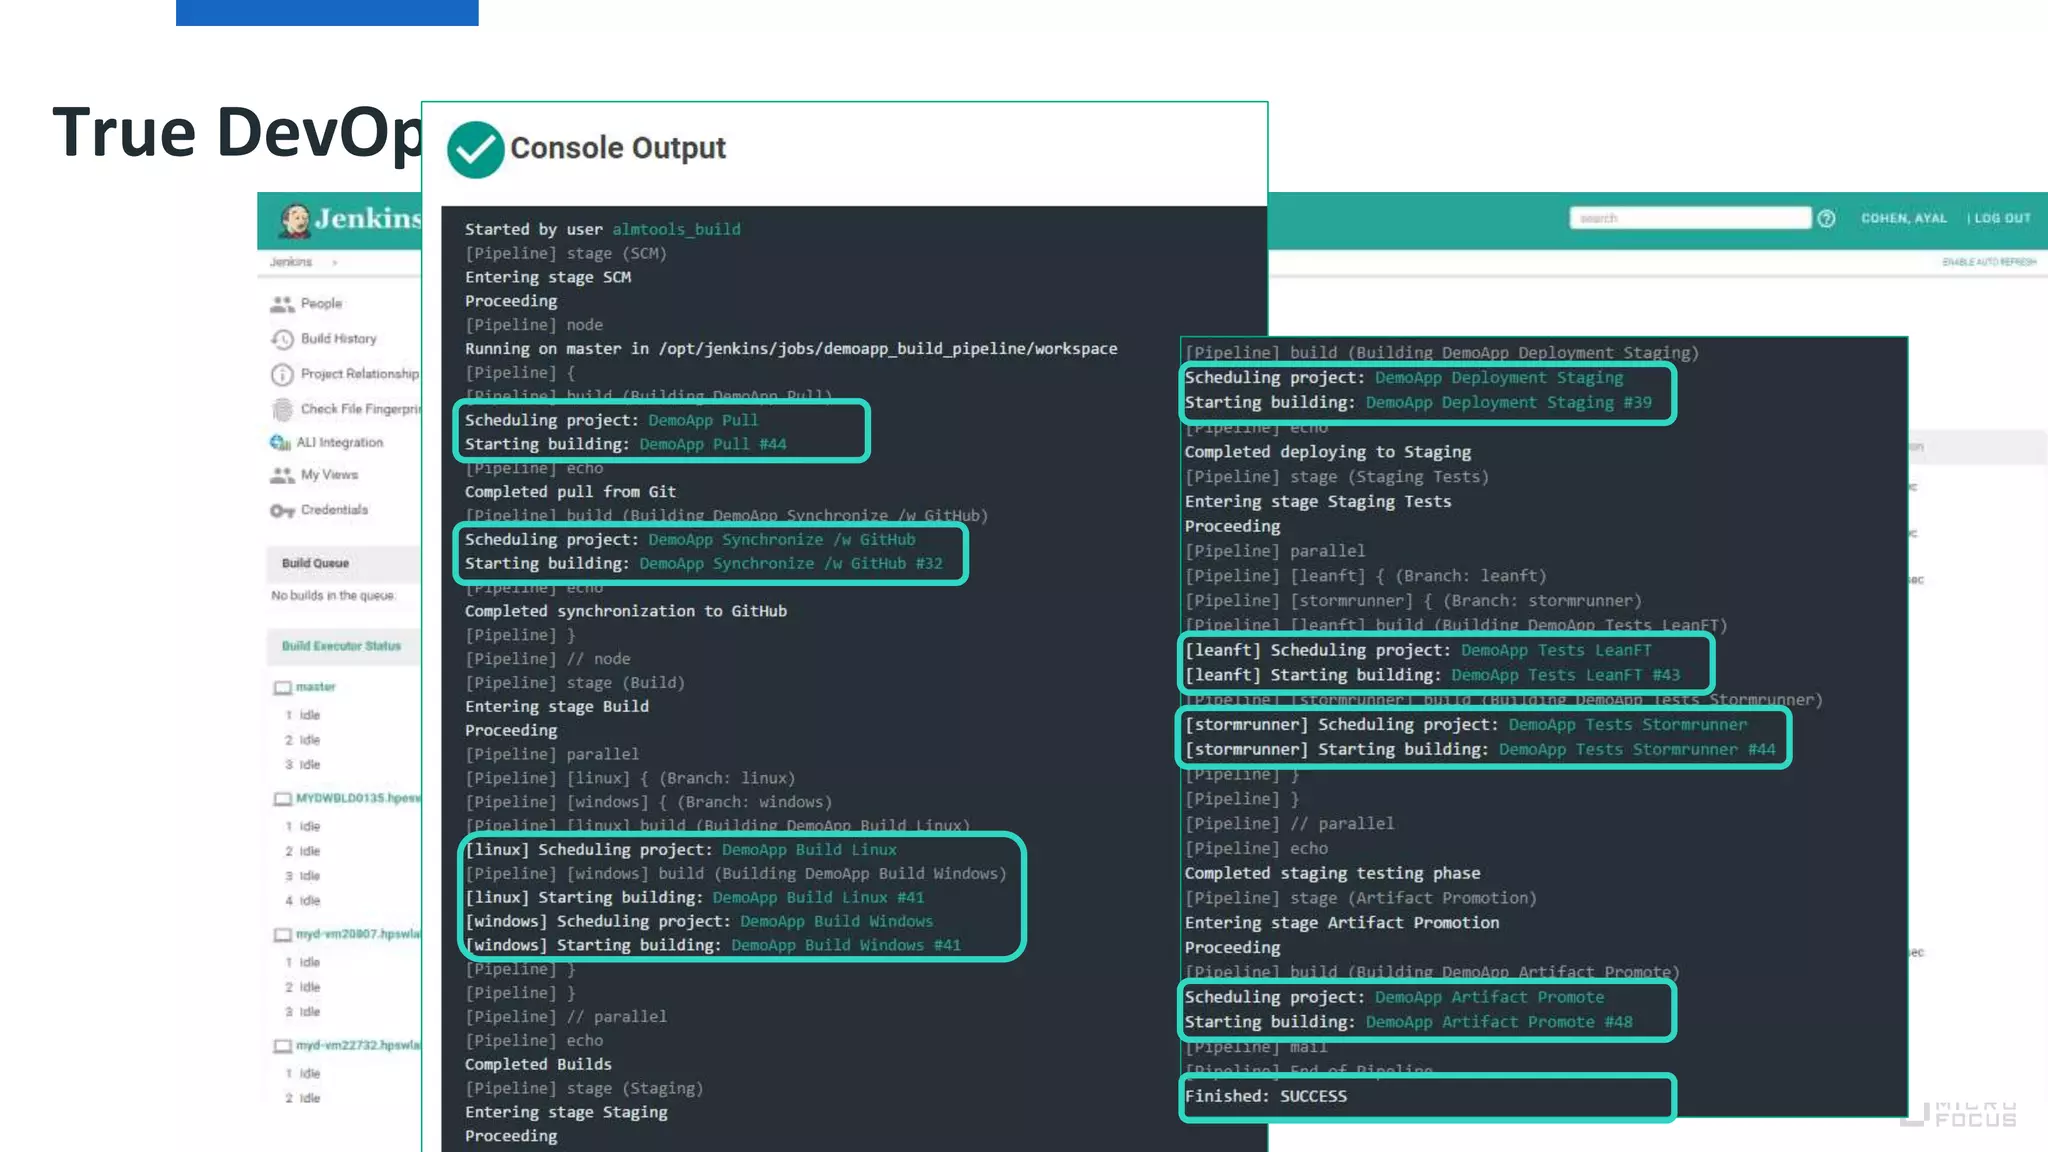
Task: Click 'Completed pull from Git' console line
Action: pos(570,492)
